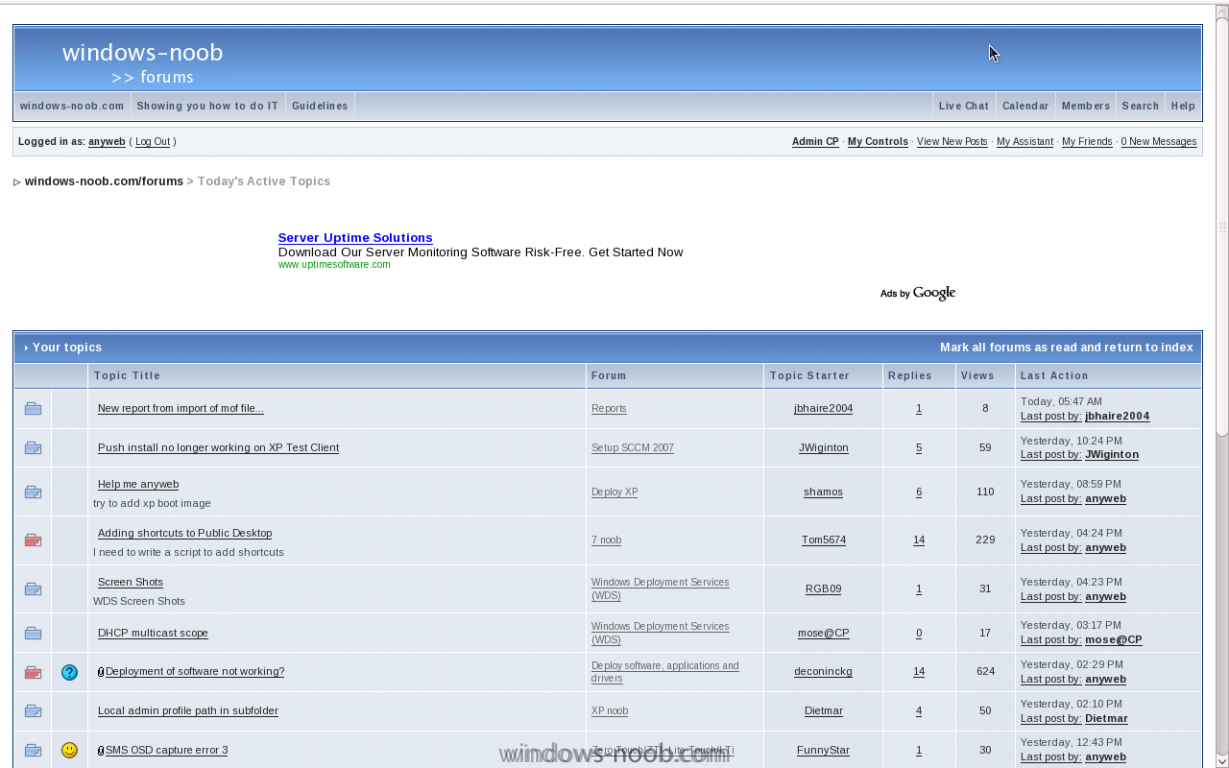Go to Setup SCCM 2007 forum
1229x768 pixels.
633,448
